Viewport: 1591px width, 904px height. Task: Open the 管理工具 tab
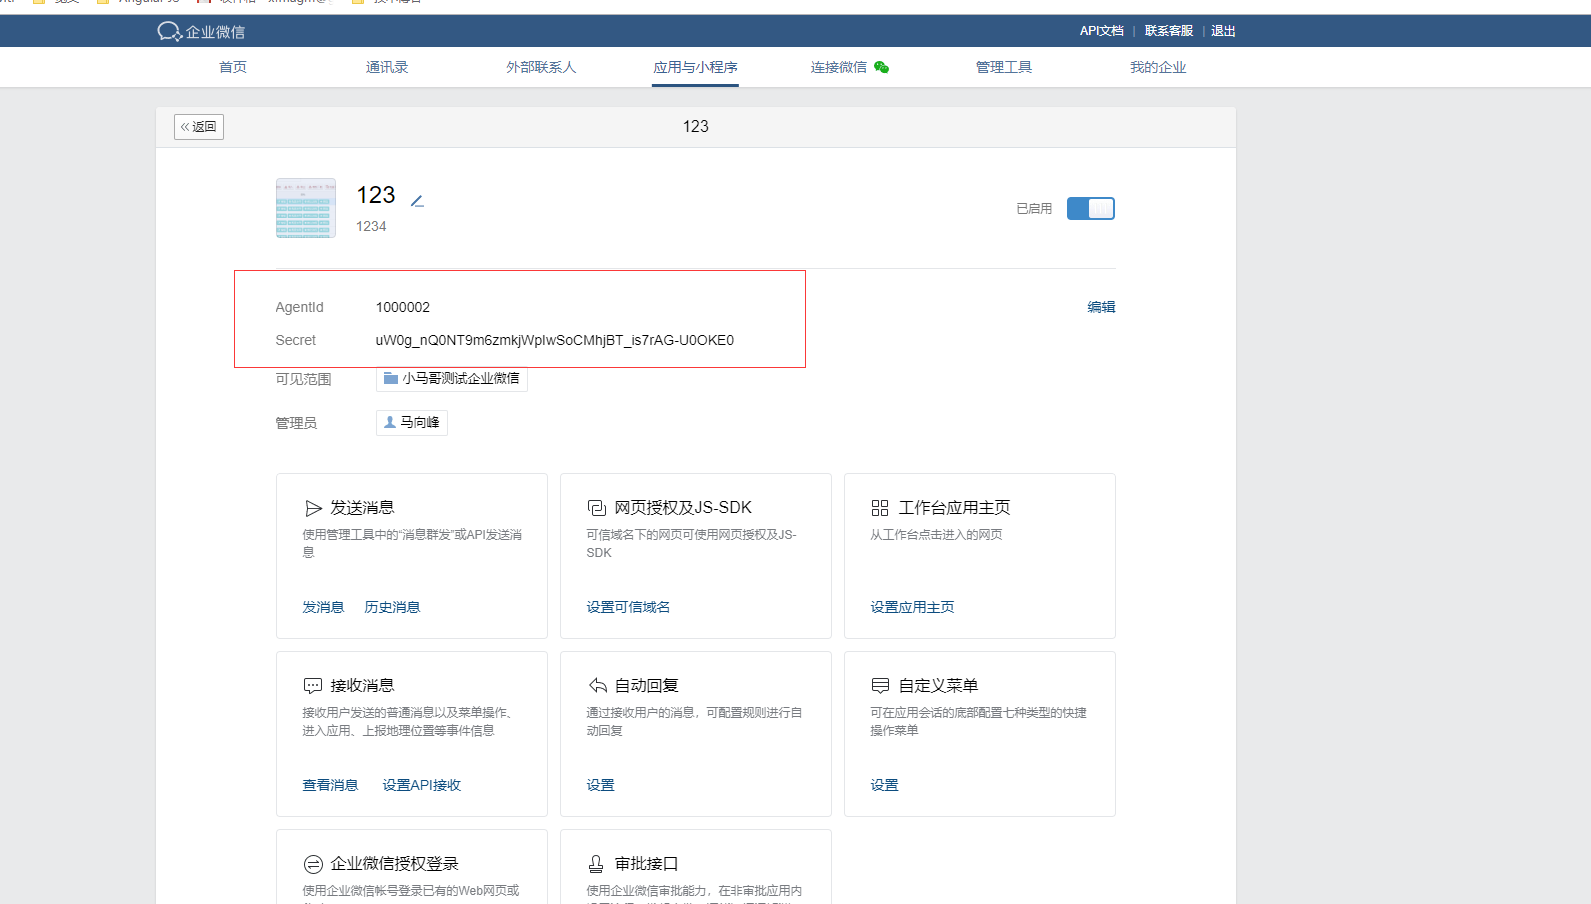(1004, 67)
